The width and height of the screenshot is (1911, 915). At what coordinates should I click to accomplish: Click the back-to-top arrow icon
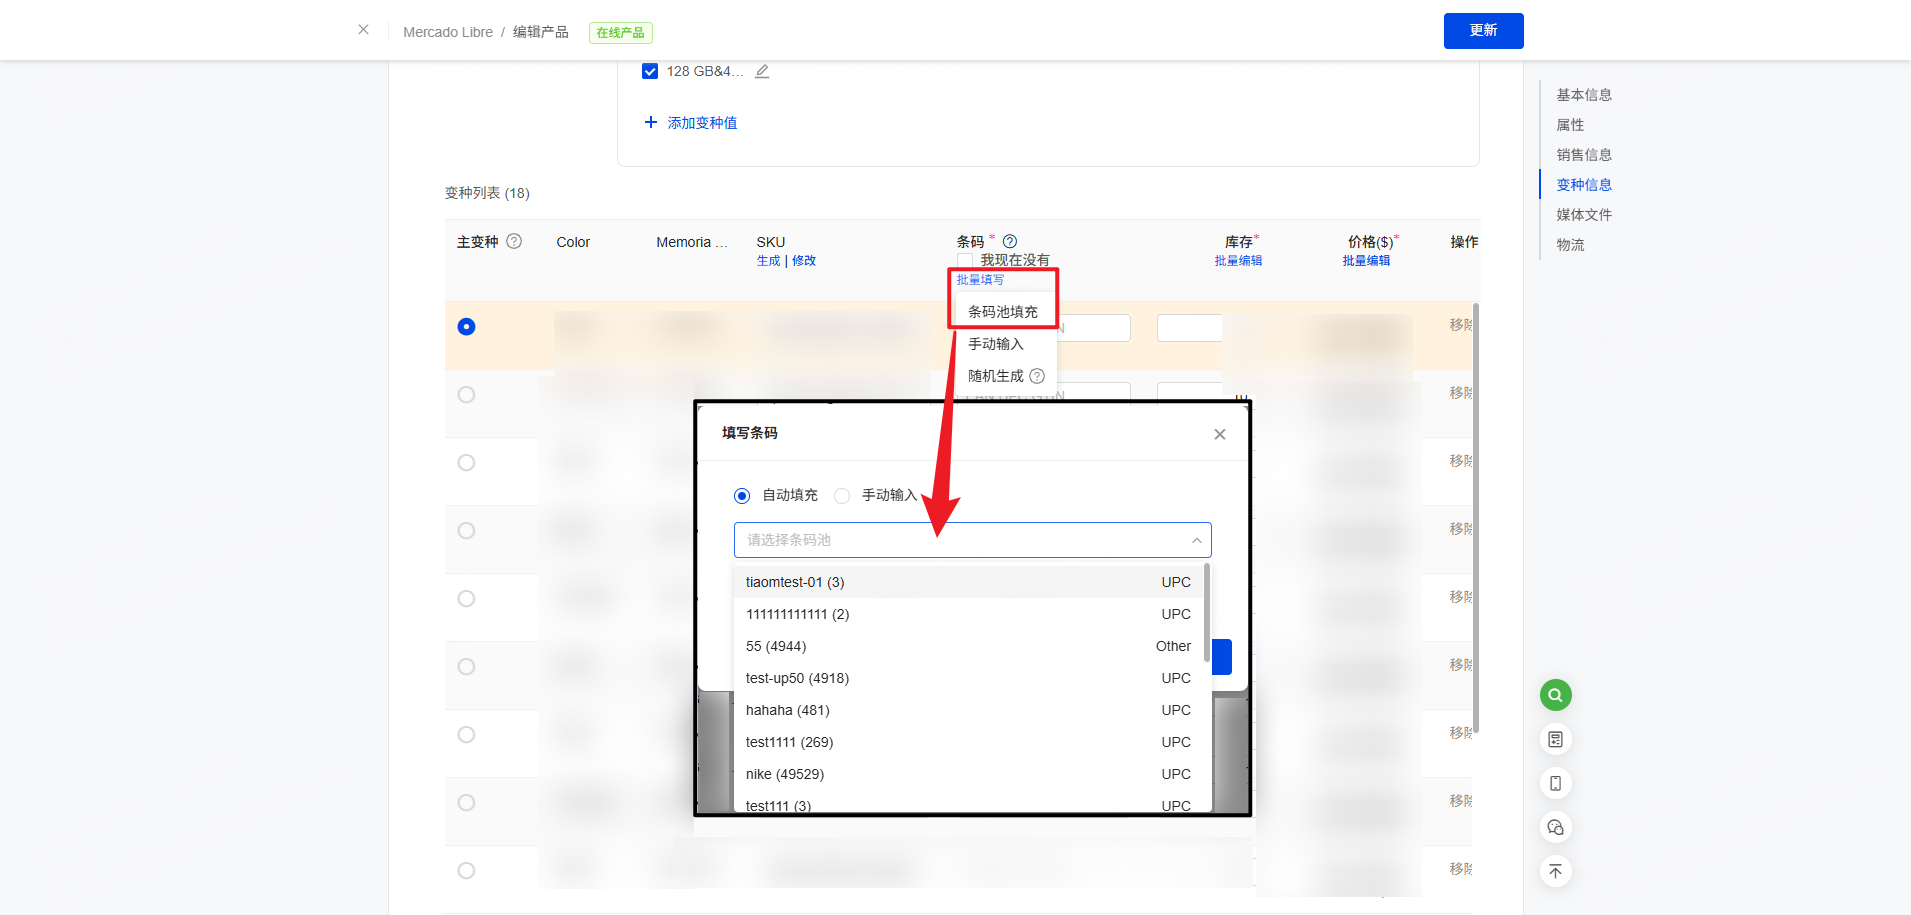point(1555,871)
